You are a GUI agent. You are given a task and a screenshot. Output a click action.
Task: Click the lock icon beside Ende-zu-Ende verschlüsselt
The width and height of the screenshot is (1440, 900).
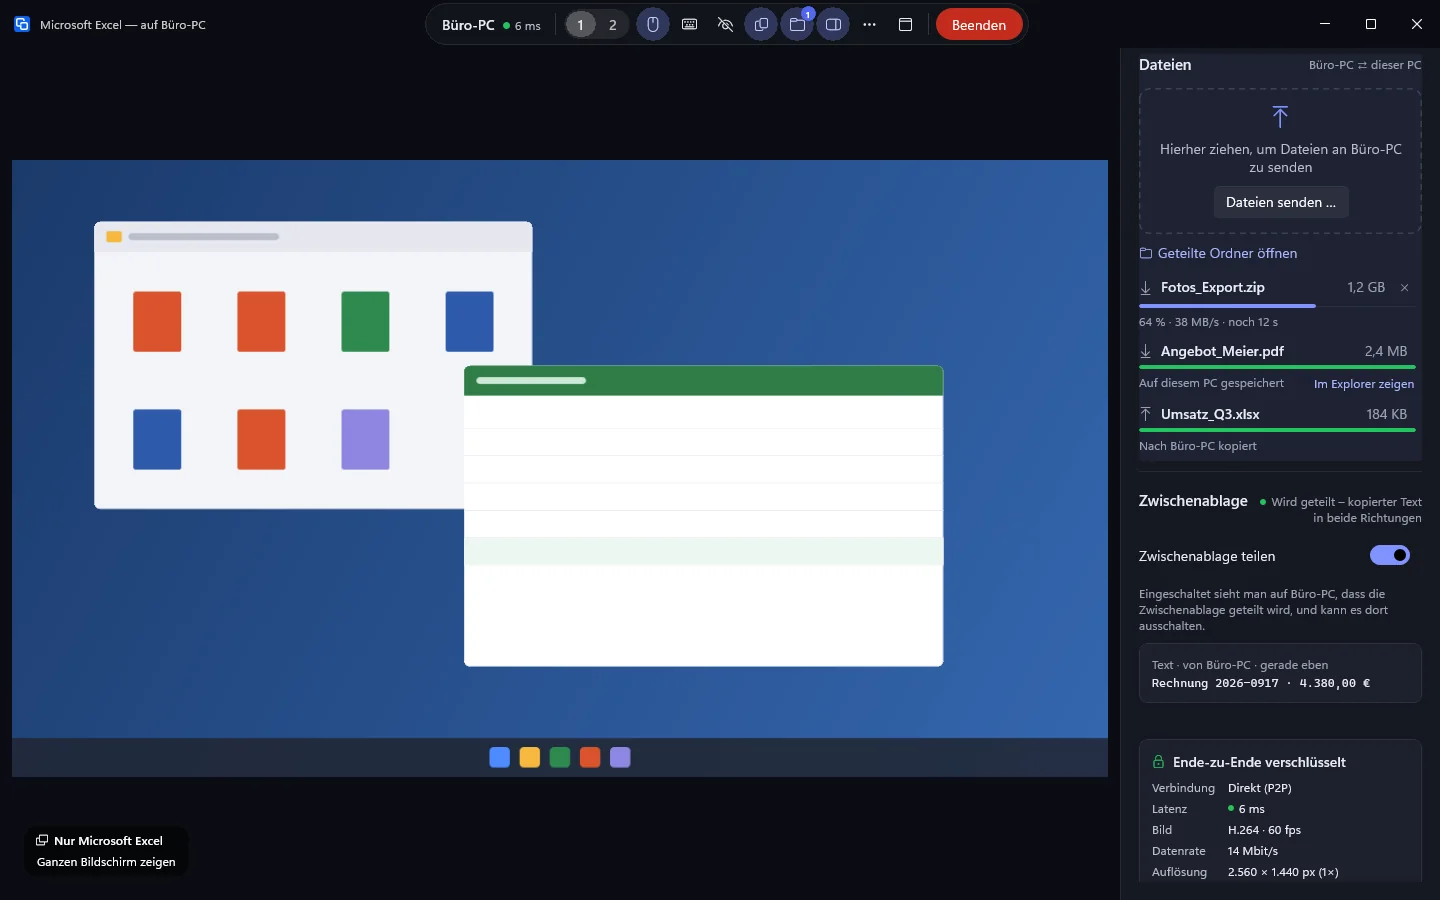[x=1158, y=762]
